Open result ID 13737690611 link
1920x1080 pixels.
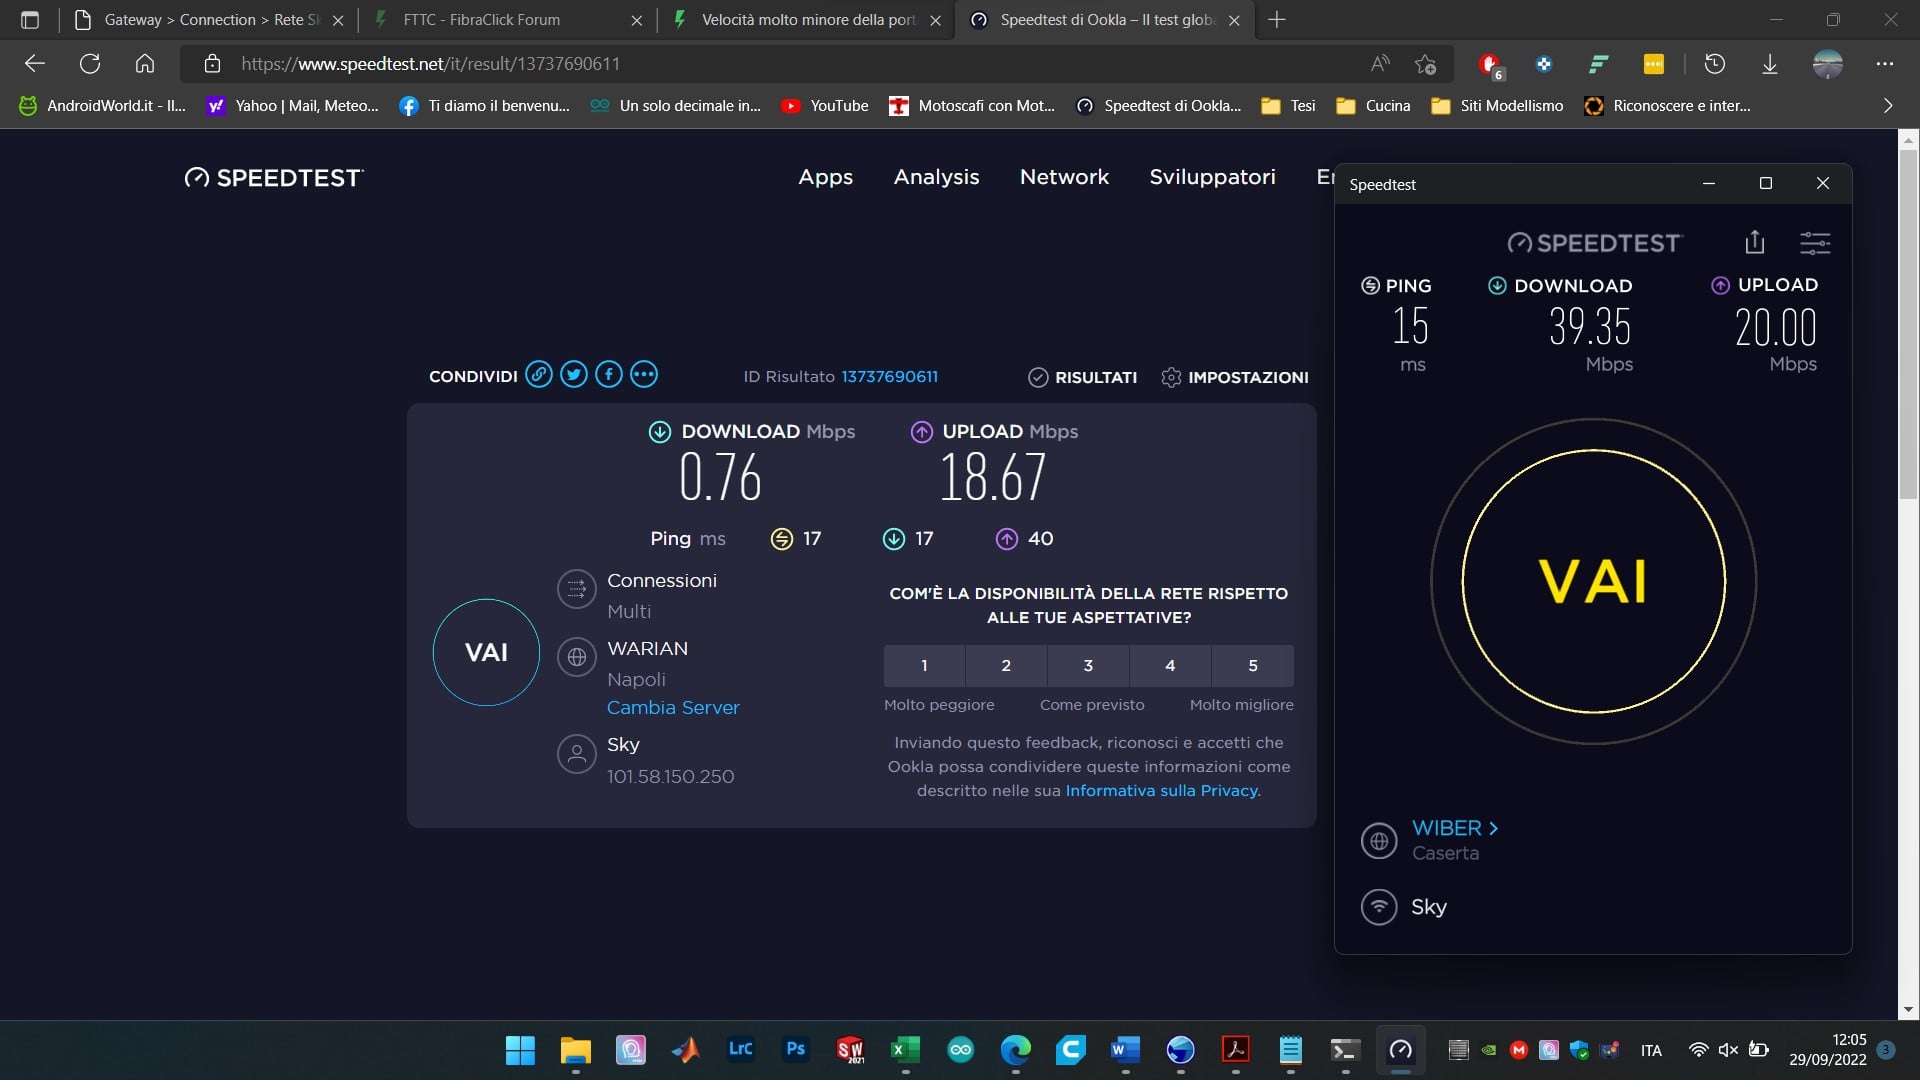(890, 377)
